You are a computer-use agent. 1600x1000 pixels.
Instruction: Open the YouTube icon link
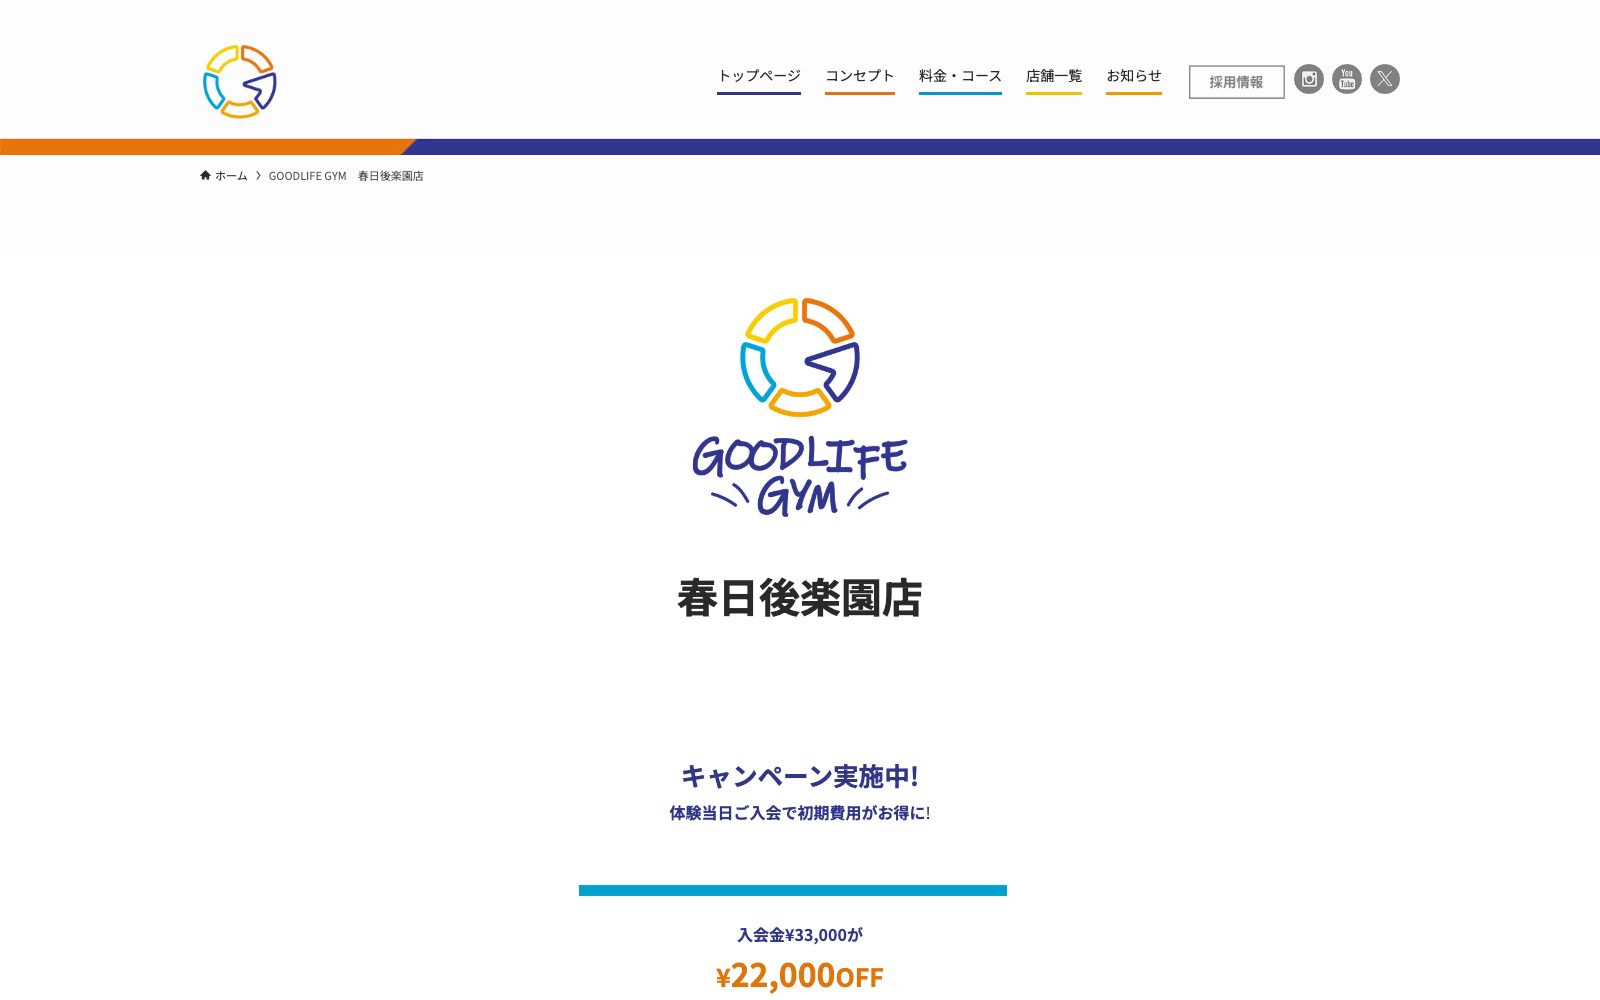(1347, 79)
